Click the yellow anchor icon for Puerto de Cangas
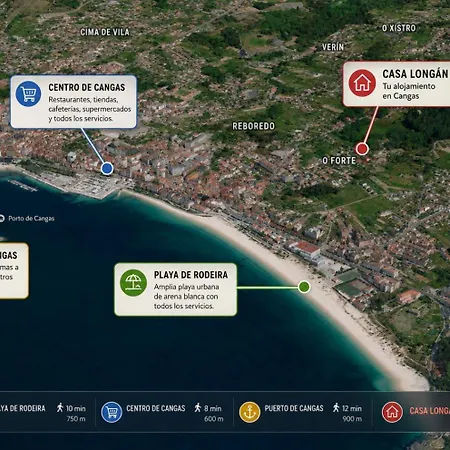Screen dimensions: 450x450 [250, 412]
